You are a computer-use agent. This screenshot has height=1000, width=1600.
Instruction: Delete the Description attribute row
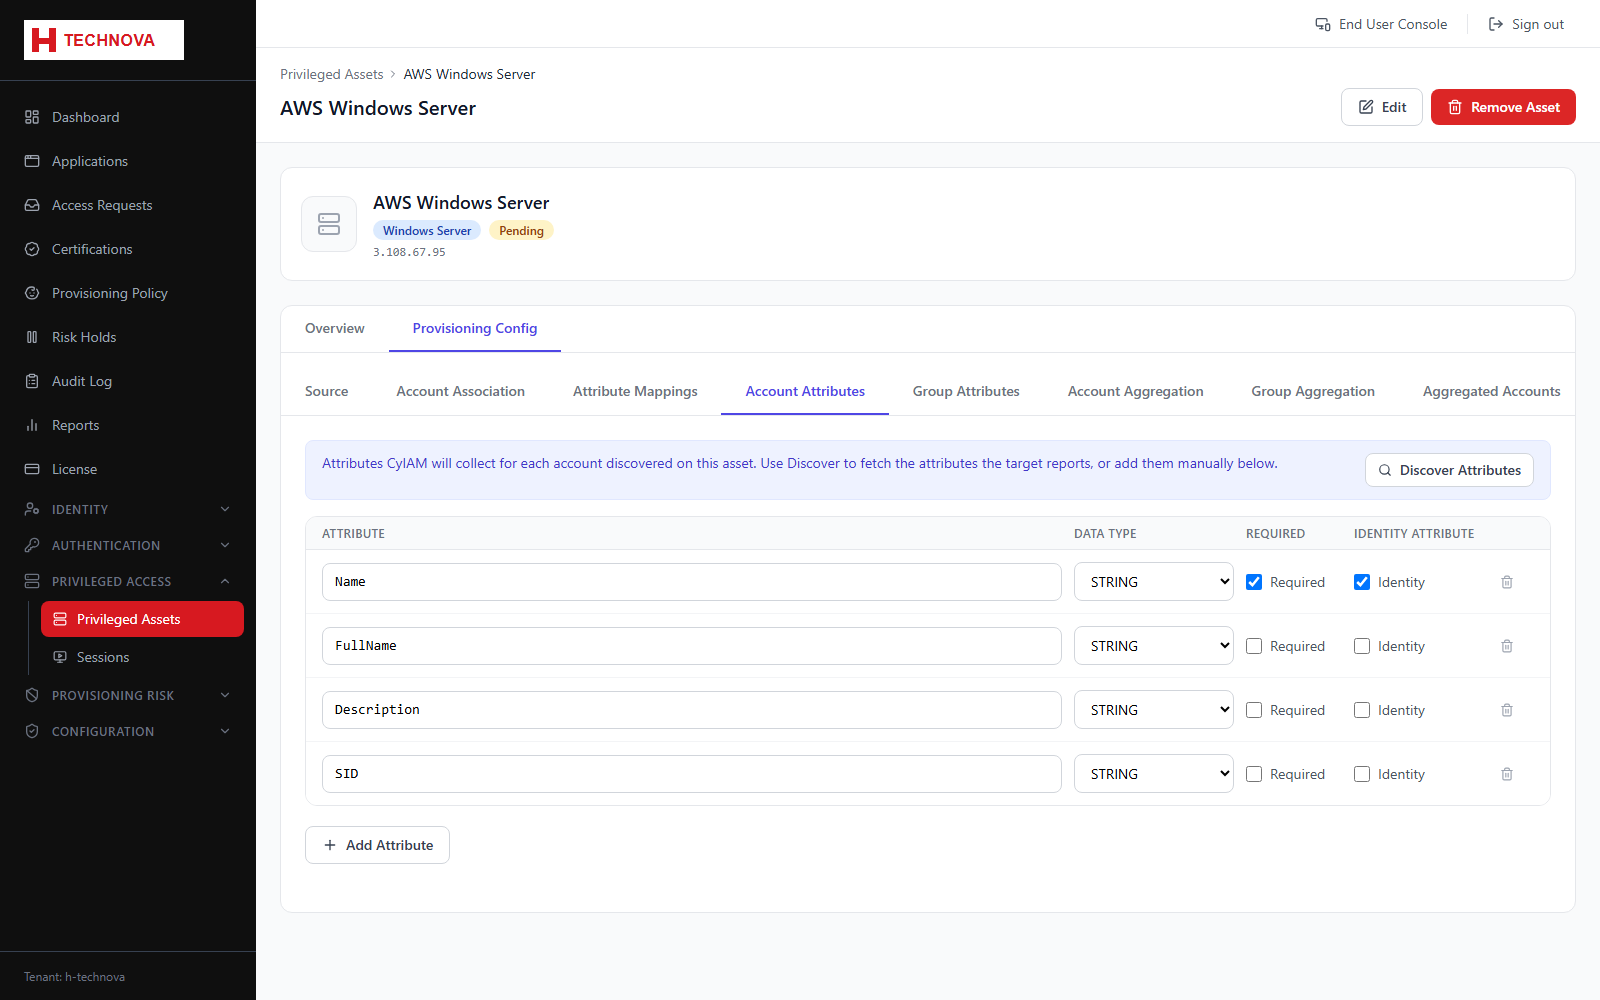(1507, 710)
